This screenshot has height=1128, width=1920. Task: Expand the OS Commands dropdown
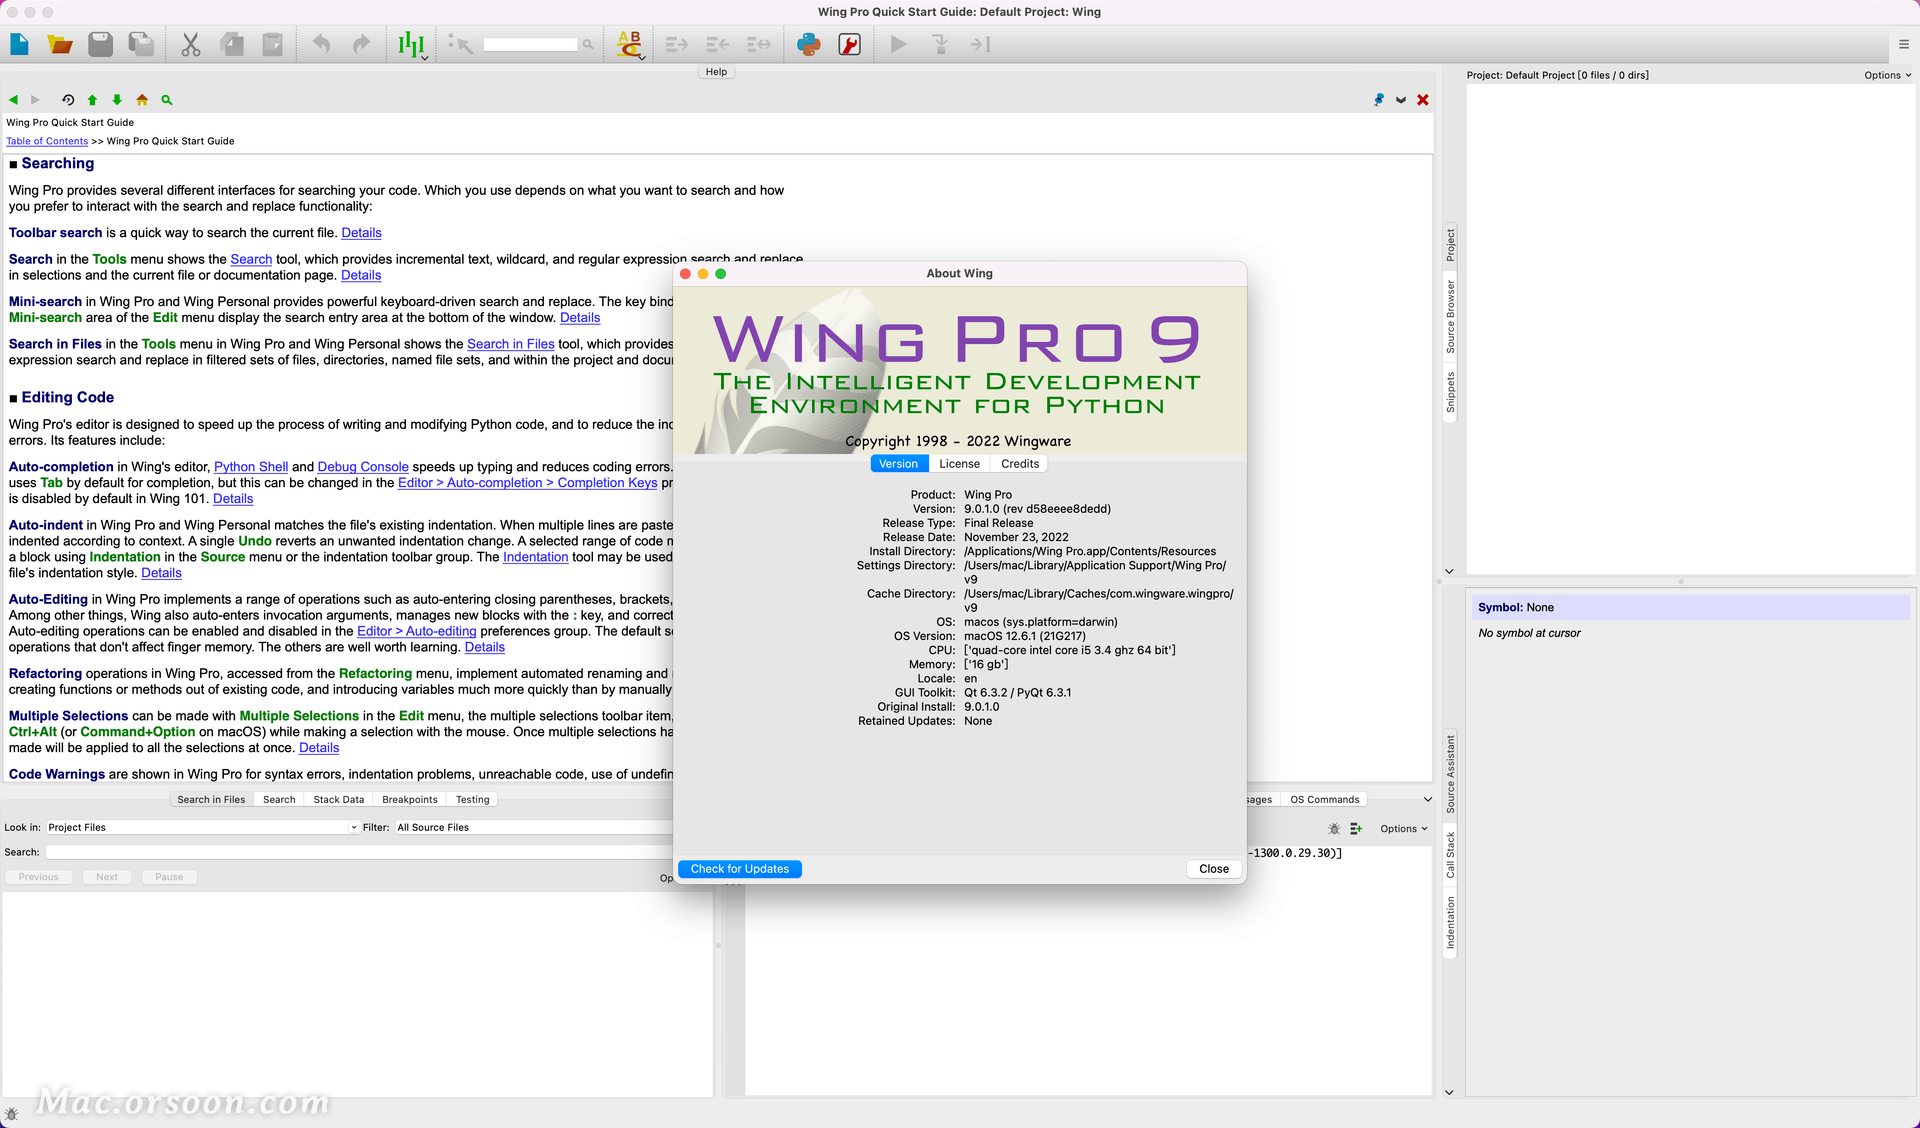[x=1425, y=799]
